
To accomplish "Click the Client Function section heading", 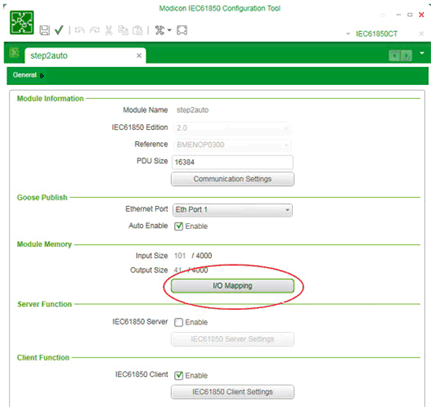I will coord(43,358).
